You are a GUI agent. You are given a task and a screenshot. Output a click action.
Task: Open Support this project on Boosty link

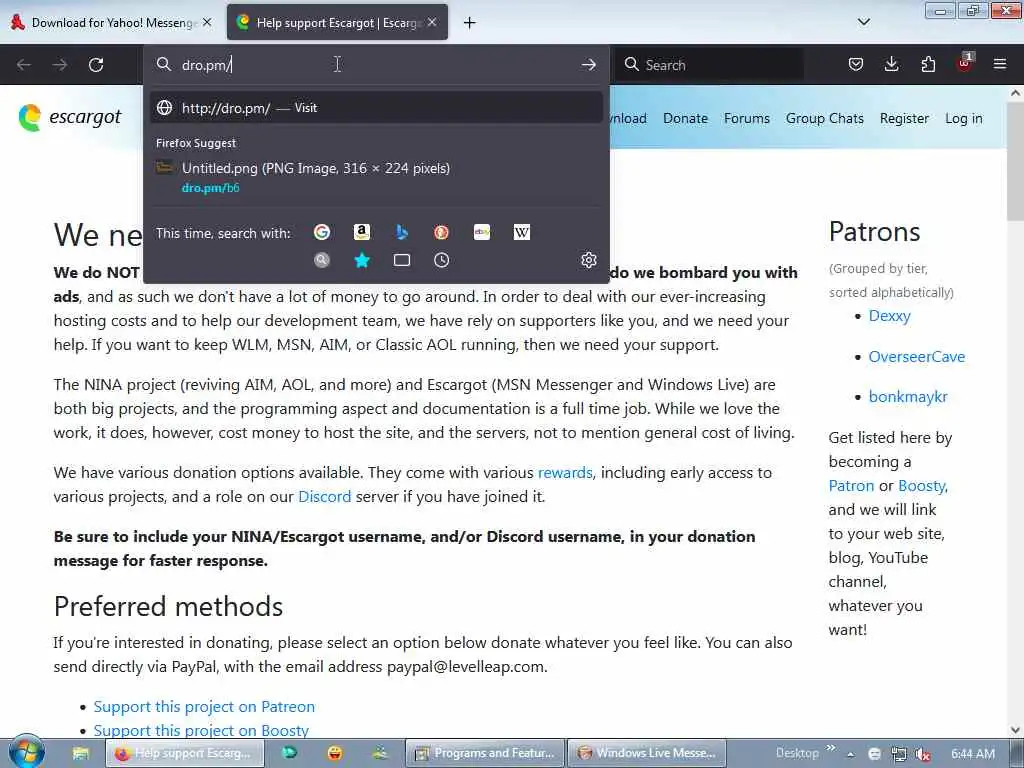coord(201,730)
